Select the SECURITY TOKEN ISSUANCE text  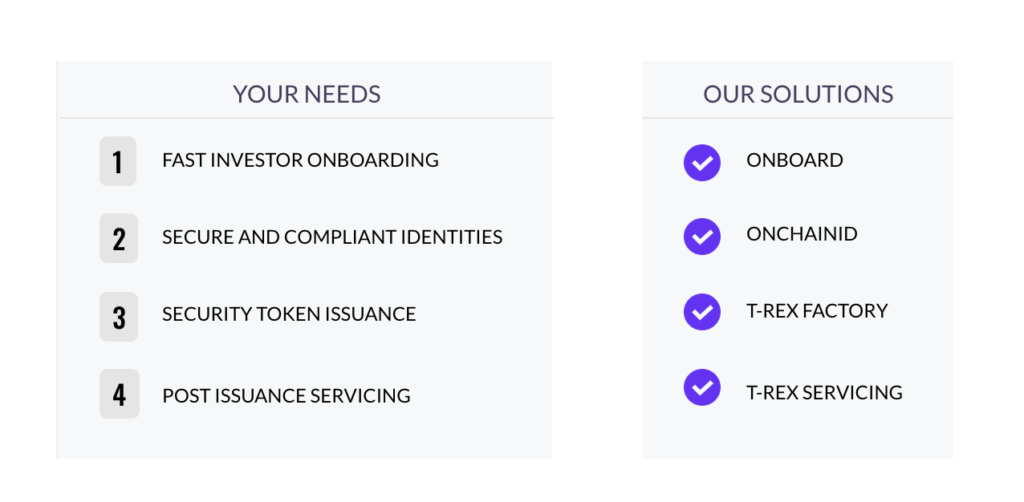click(289, 314)
